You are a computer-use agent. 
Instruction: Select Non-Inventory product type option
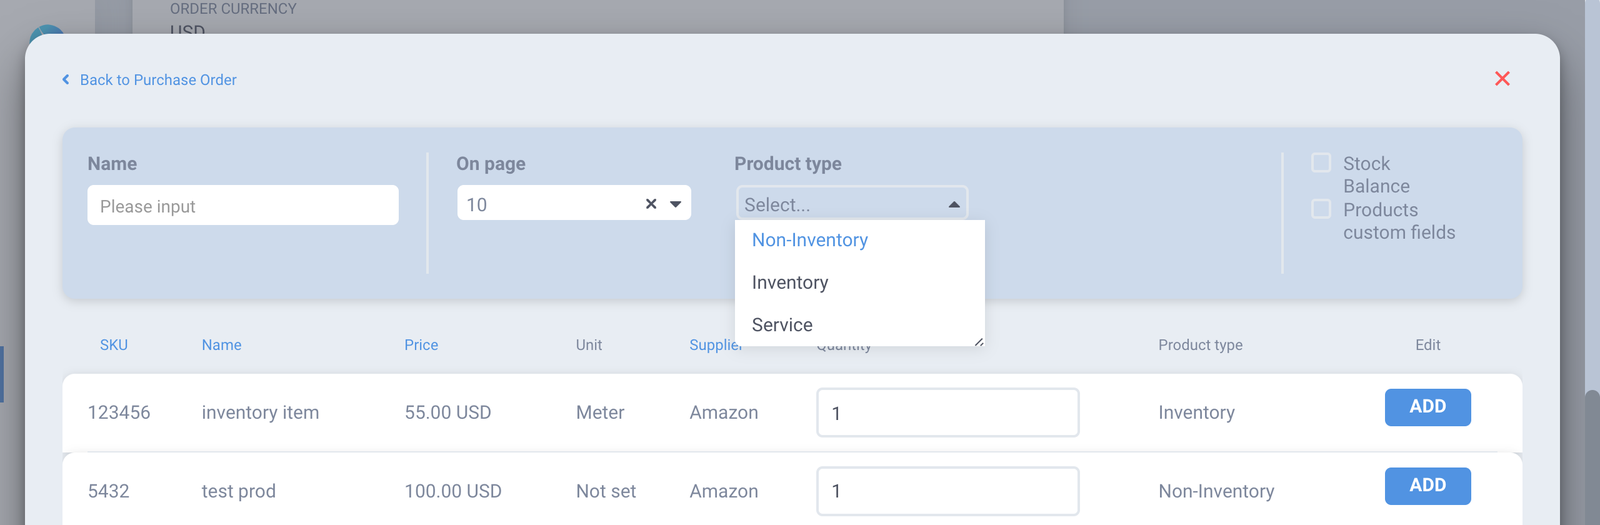coord(810,240)
